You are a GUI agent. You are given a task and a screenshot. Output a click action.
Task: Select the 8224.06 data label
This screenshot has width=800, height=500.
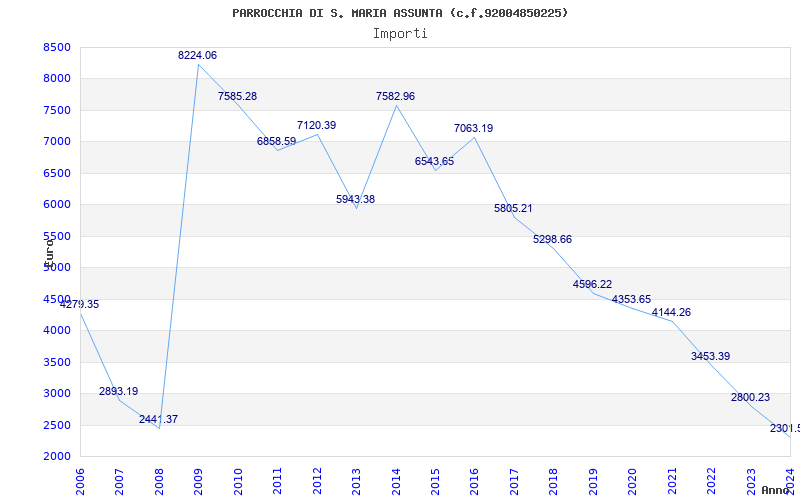[x=197, y=56]
